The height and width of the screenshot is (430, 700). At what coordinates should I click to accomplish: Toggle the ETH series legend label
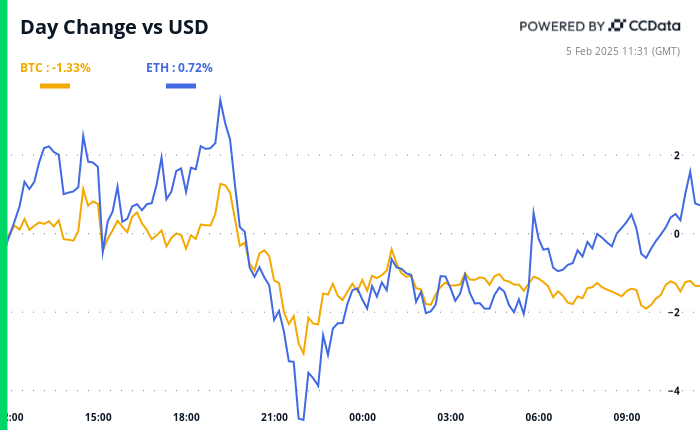point(180,68)
